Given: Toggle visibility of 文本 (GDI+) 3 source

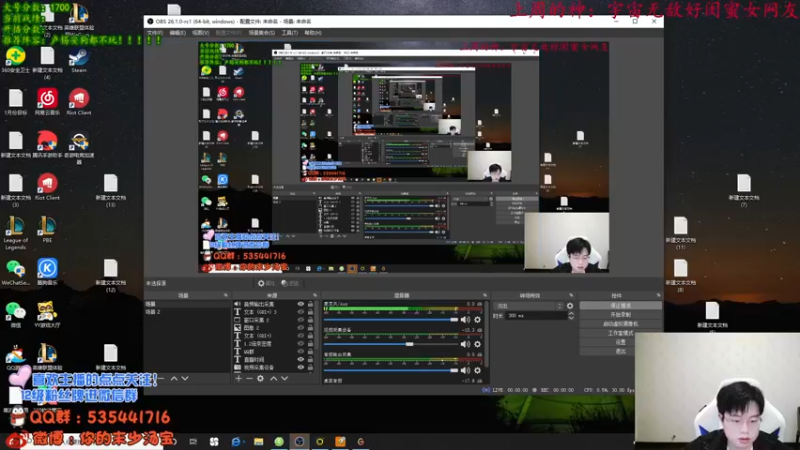Looking at the screenshot, I should pos(301,312).
